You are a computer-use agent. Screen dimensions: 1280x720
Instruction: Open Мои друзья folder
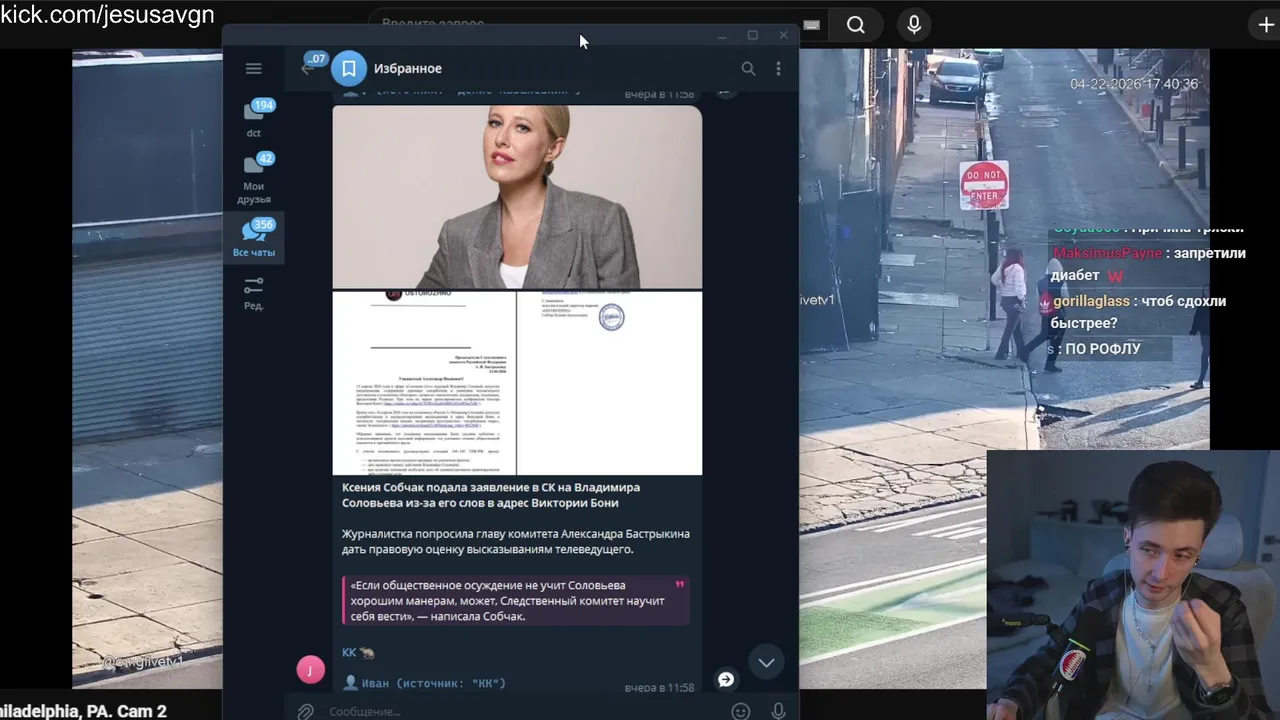254,178
